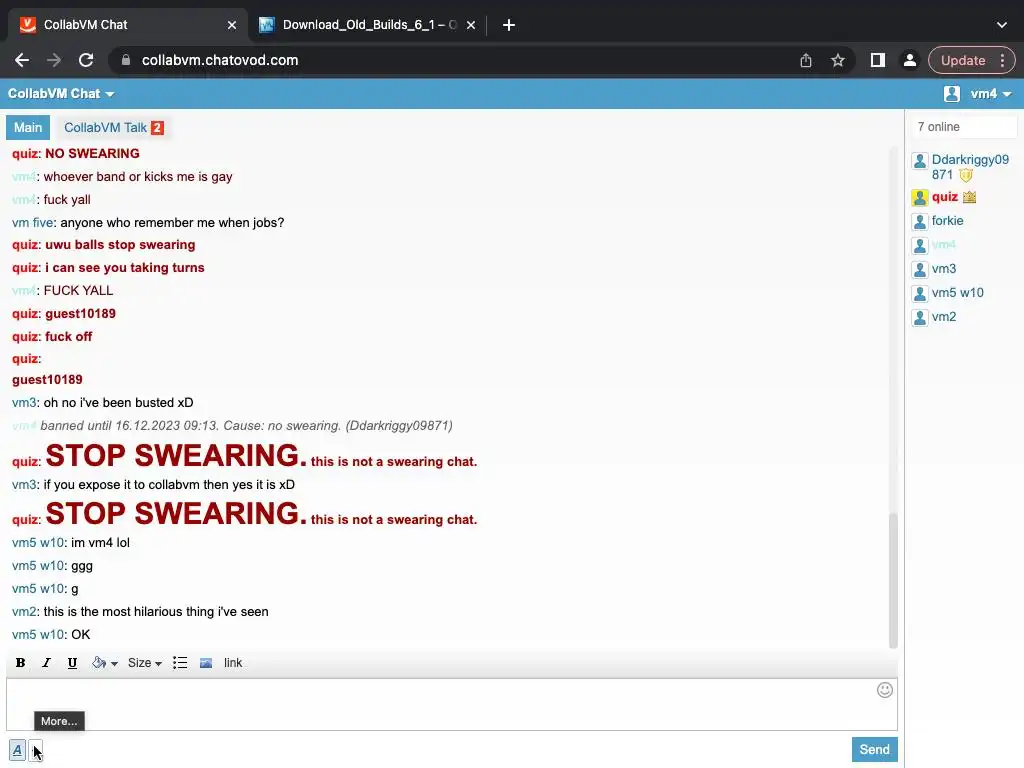Reload the current page
1024x768 pixels.
86,60
